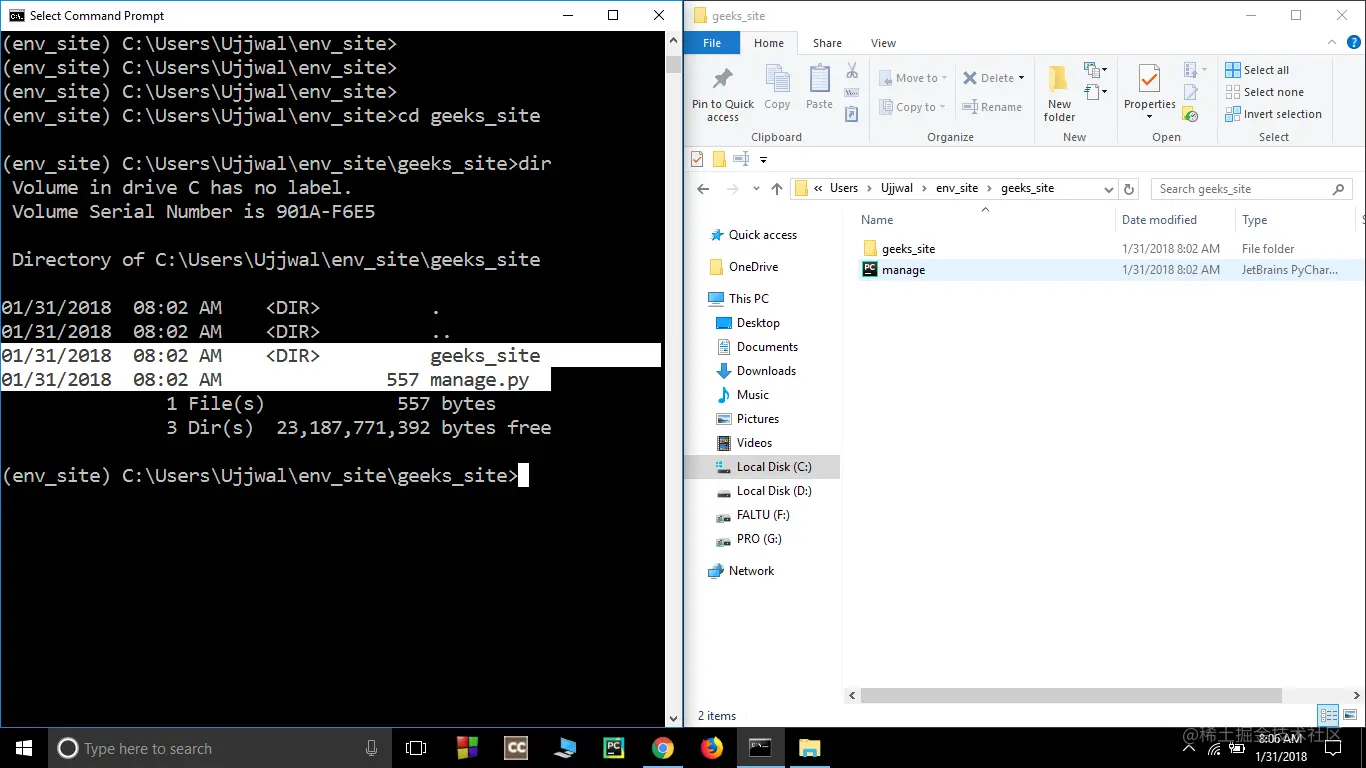Select OneDrive in navigation pane
1366x768 pixels.
[753, 267]
